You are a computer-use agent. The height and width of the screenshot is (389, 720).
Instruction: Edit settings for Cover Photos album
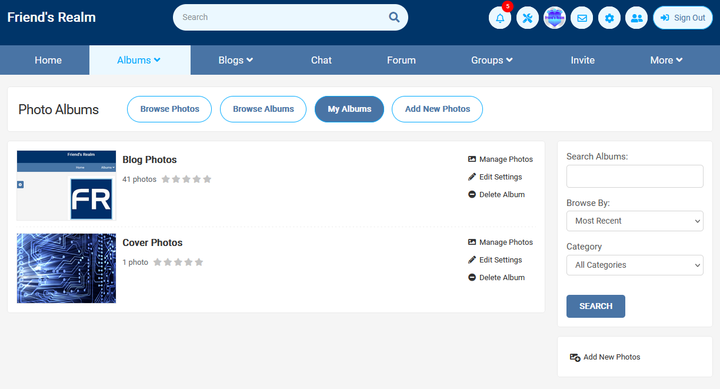pyautogui.click(x=495, y=259)
